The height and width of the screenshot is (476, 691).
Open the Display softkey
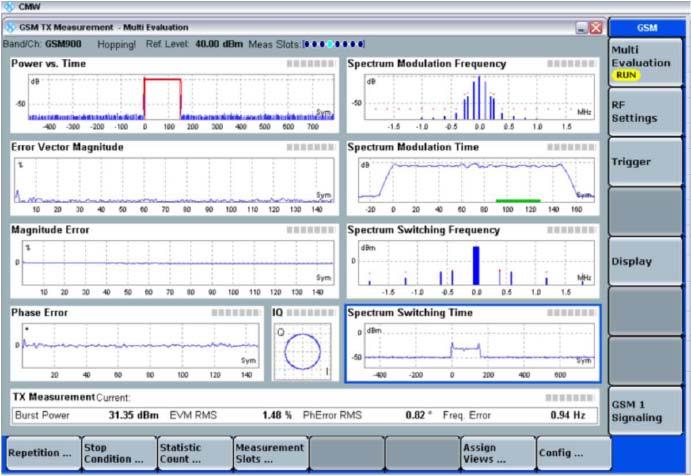click(646, 261)
